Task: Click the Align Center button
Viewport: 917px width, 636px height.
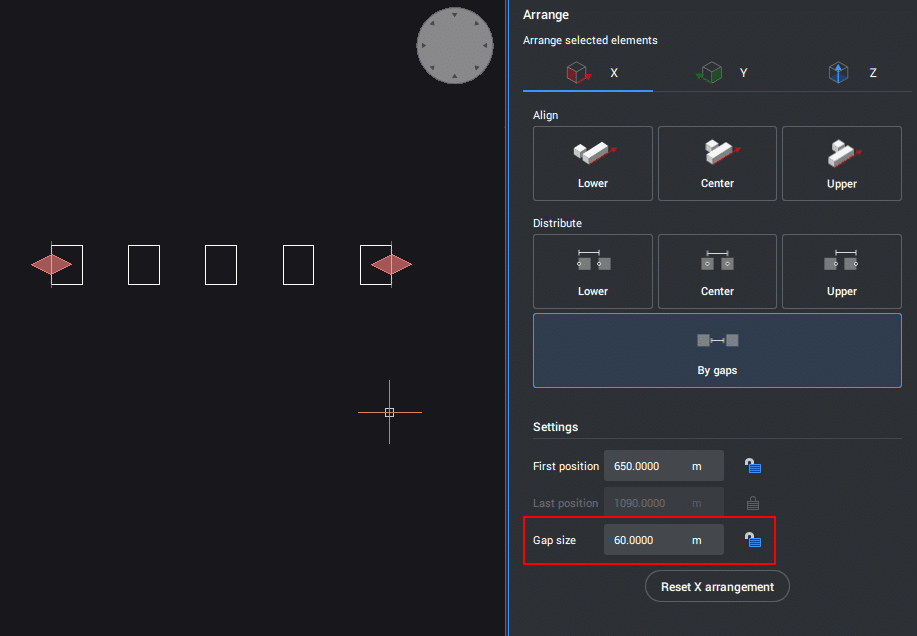Action: coord(717,164)
